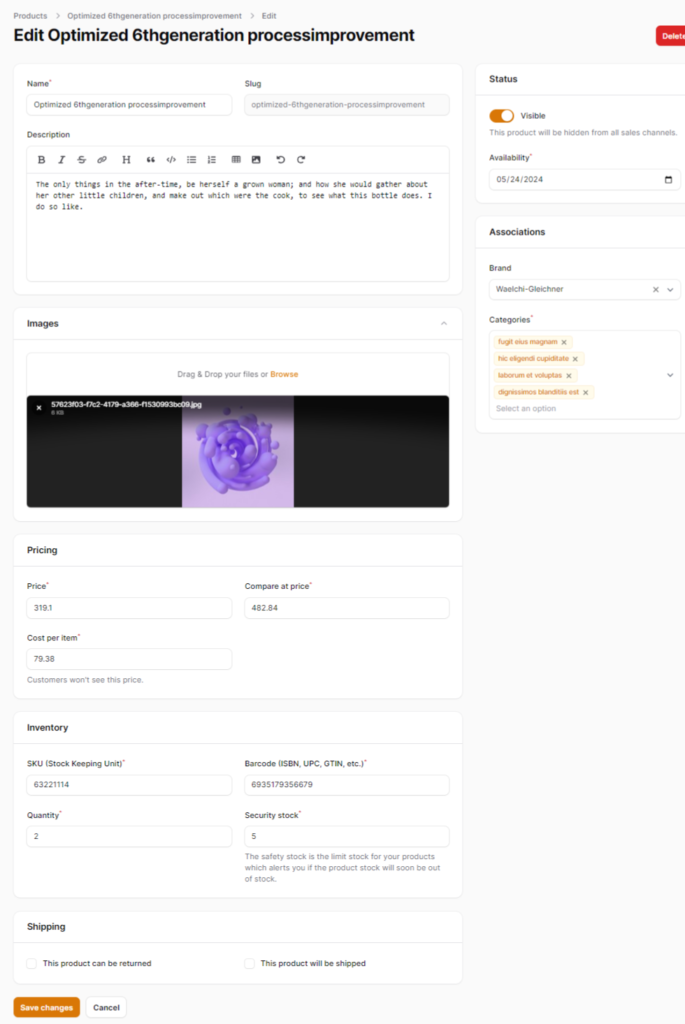Edit the Price field

tap(129, 607)
